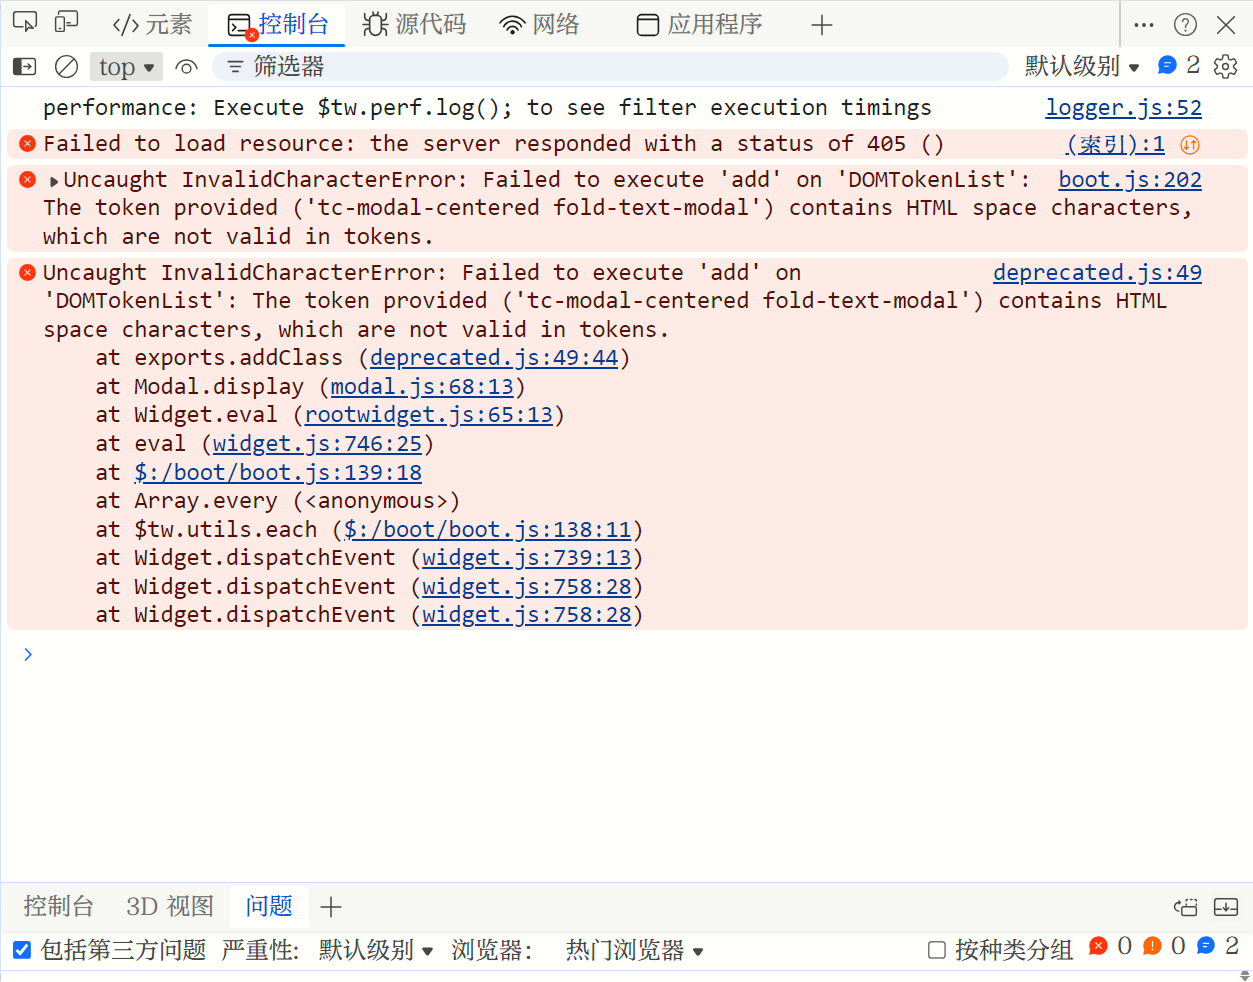The image size is (1253, 982).
Task: Open console settings gear icon
Action: click(x=1225, y=67)
